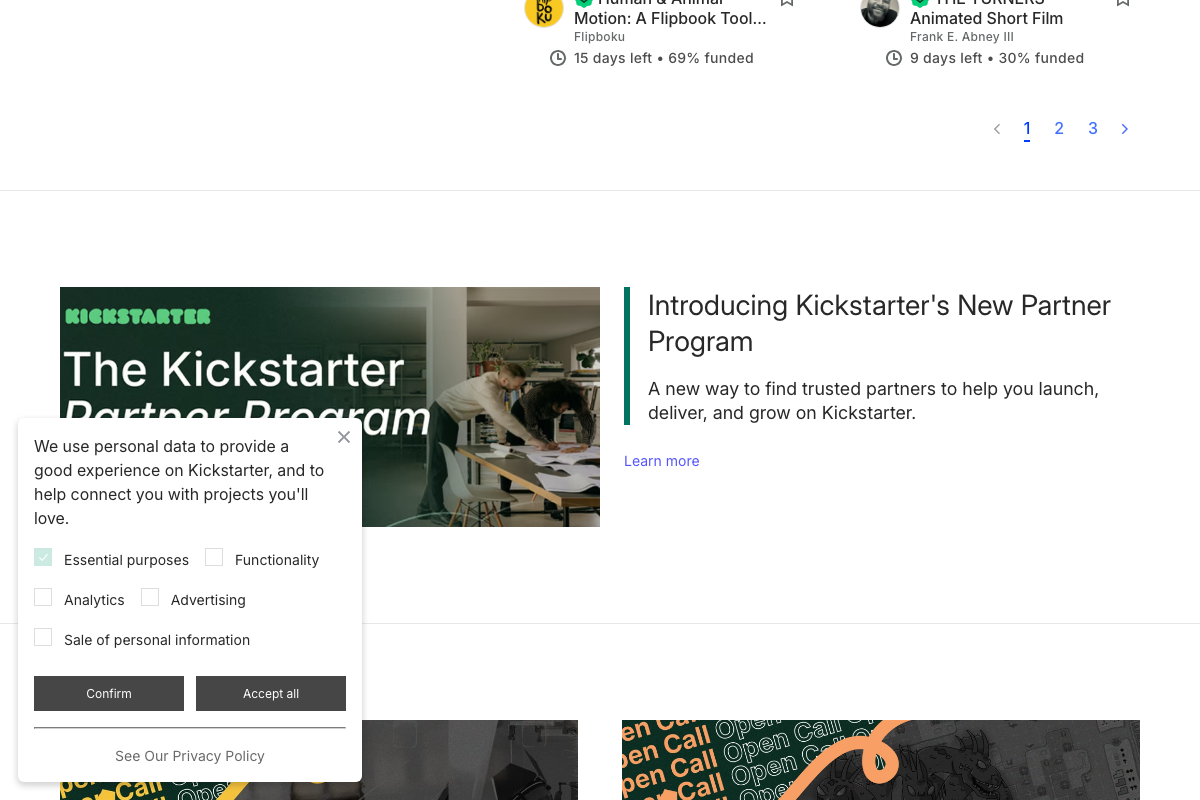Click the verified badge on THE TURNERS project

coord(922,2)
